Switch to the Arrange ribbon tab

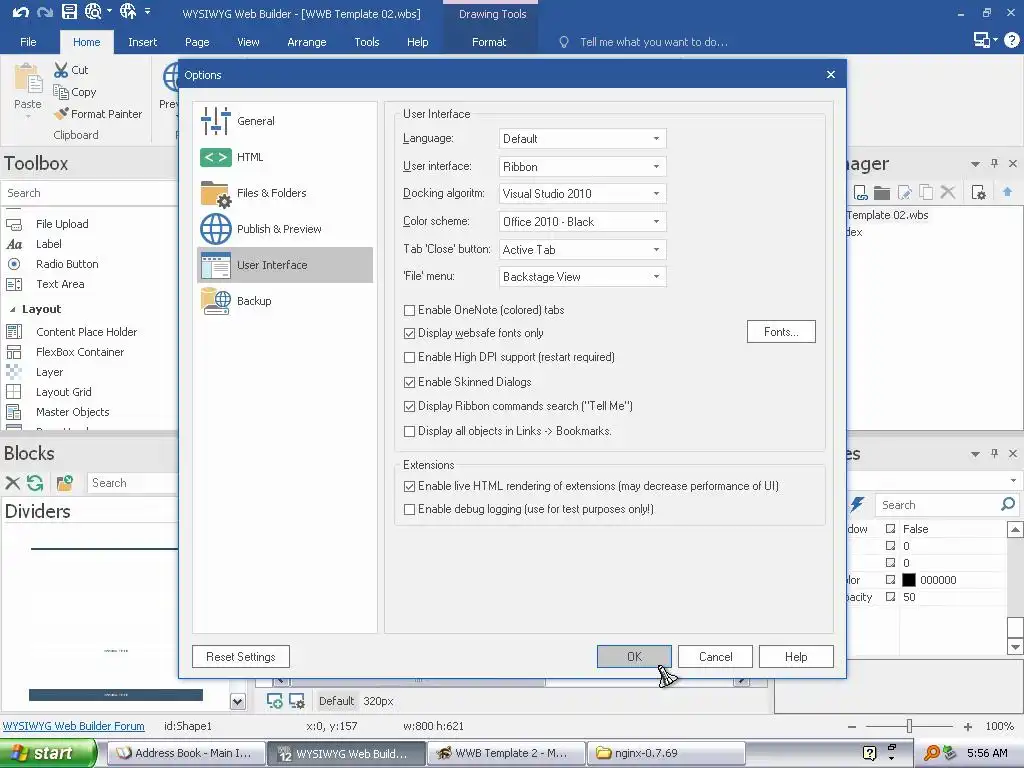pyautogui.click(x=306, y=42)
